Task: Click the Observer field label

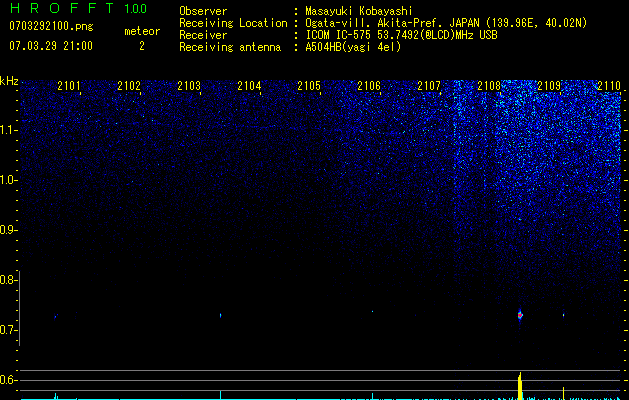Action: pos(203,11)
